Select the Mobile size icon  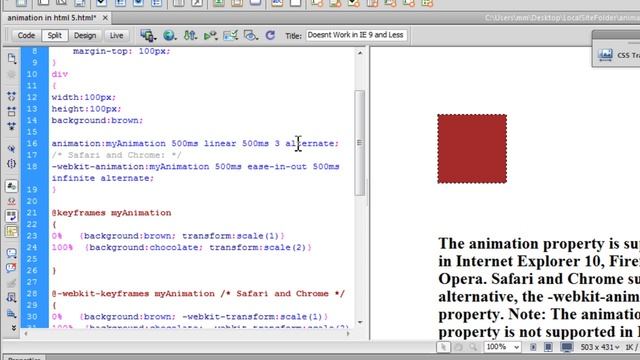pyautogui.click(x=533, y=347)
